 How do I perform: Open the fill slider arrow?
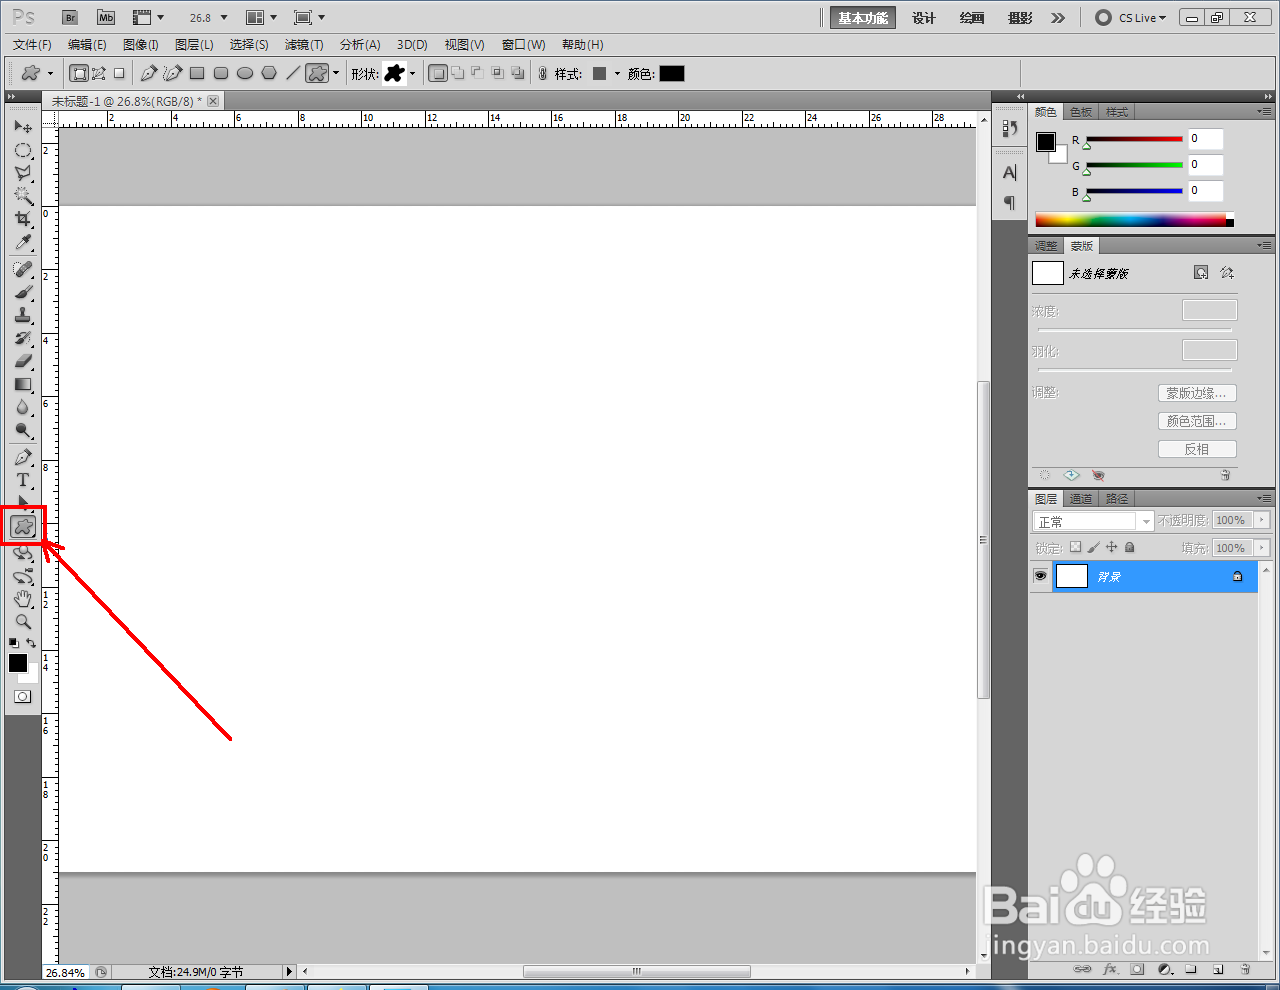coord(1262,548)
